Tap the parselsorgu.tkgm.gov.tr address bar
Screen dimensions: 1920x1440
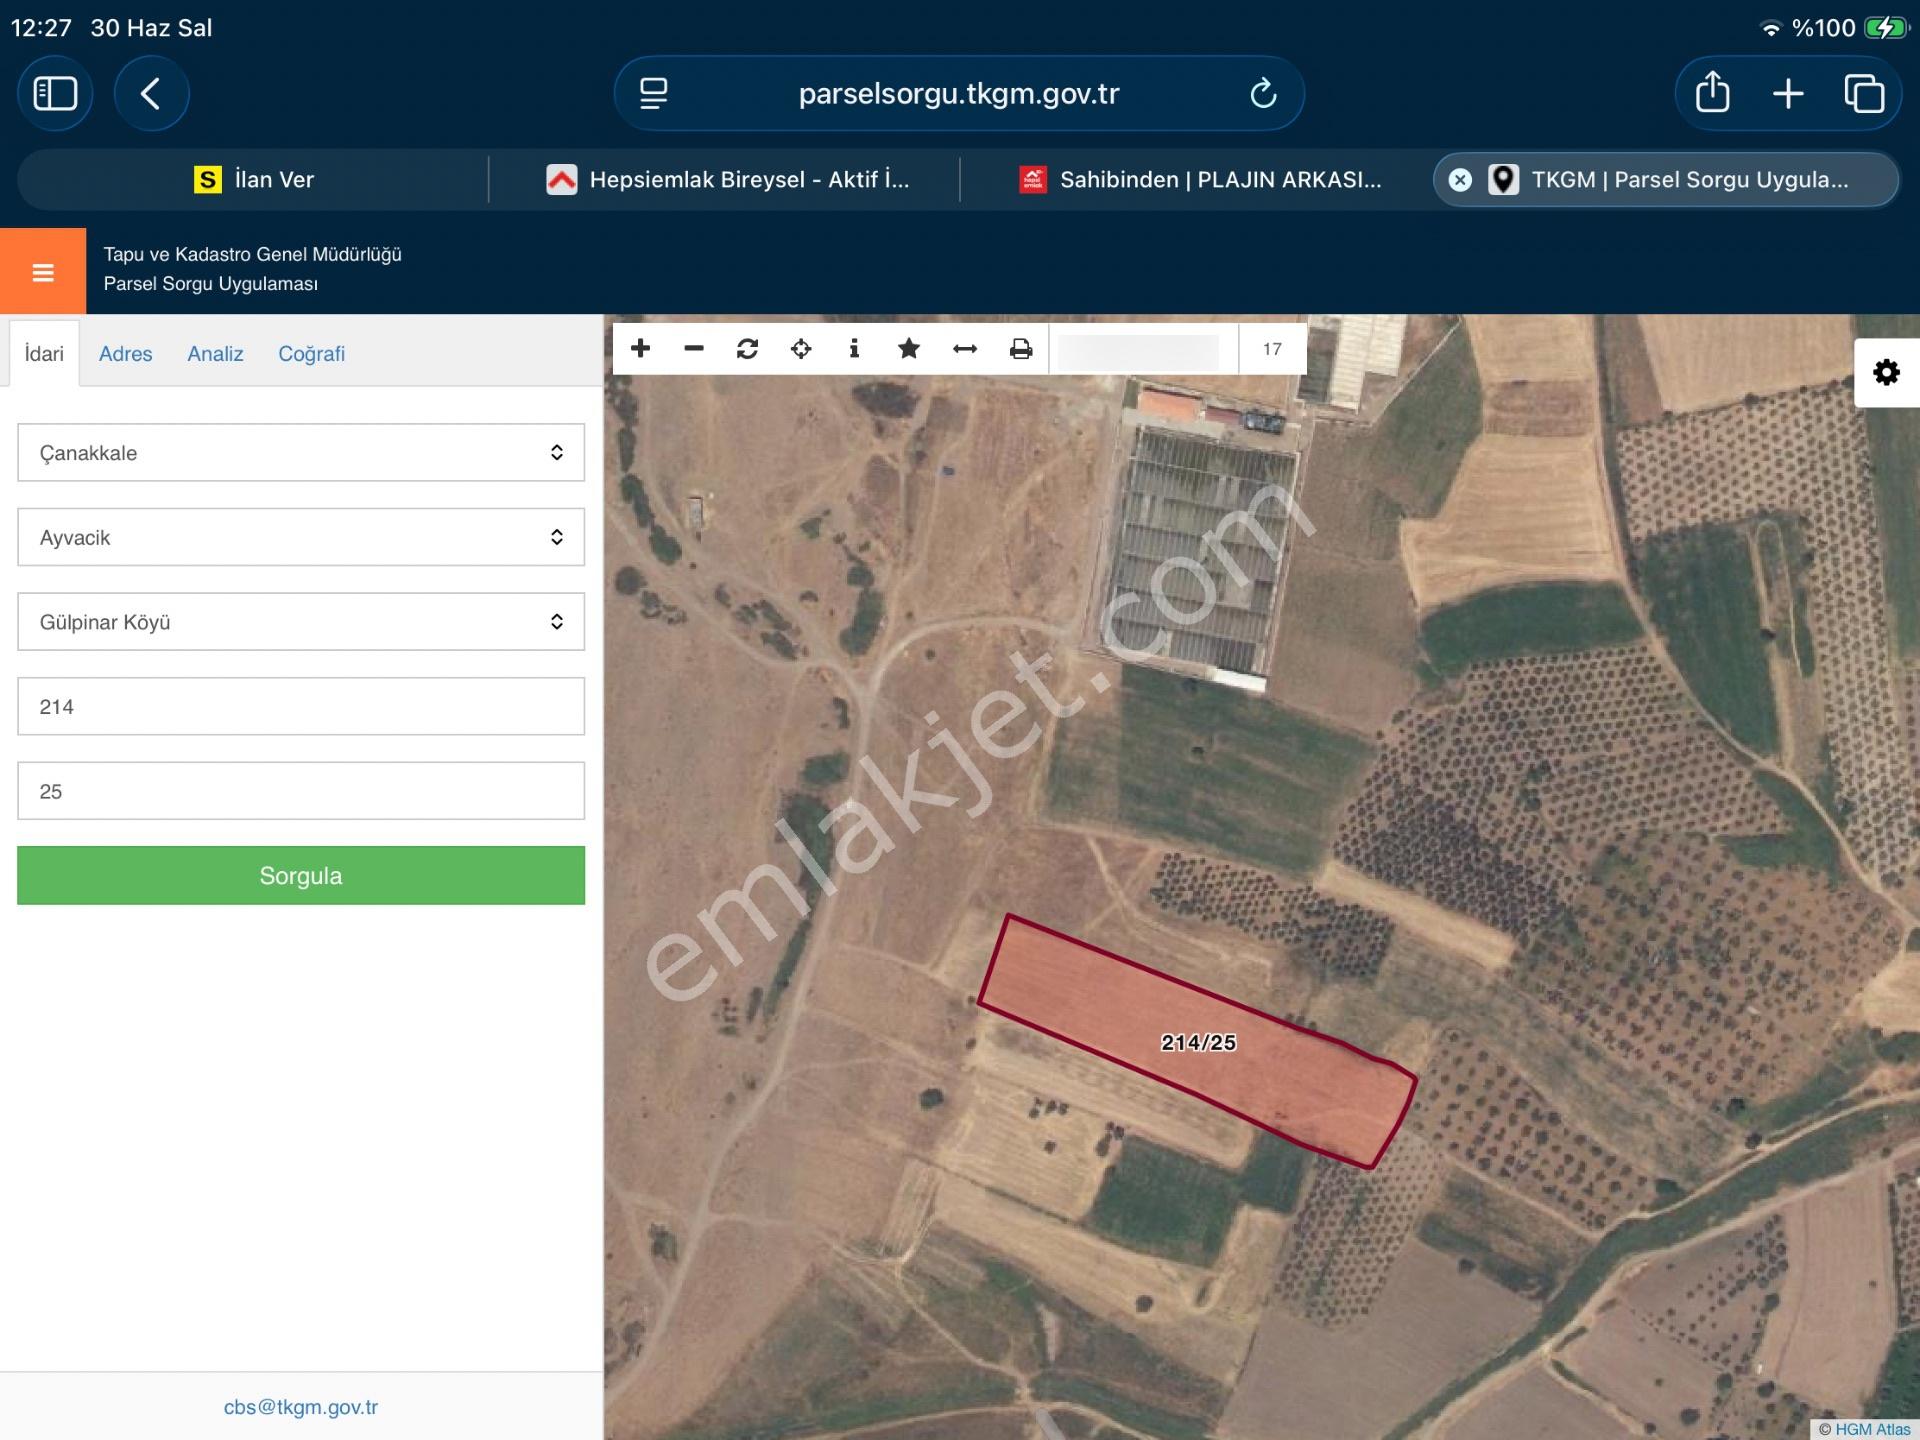pyautogui.click(x=958, y=94)
